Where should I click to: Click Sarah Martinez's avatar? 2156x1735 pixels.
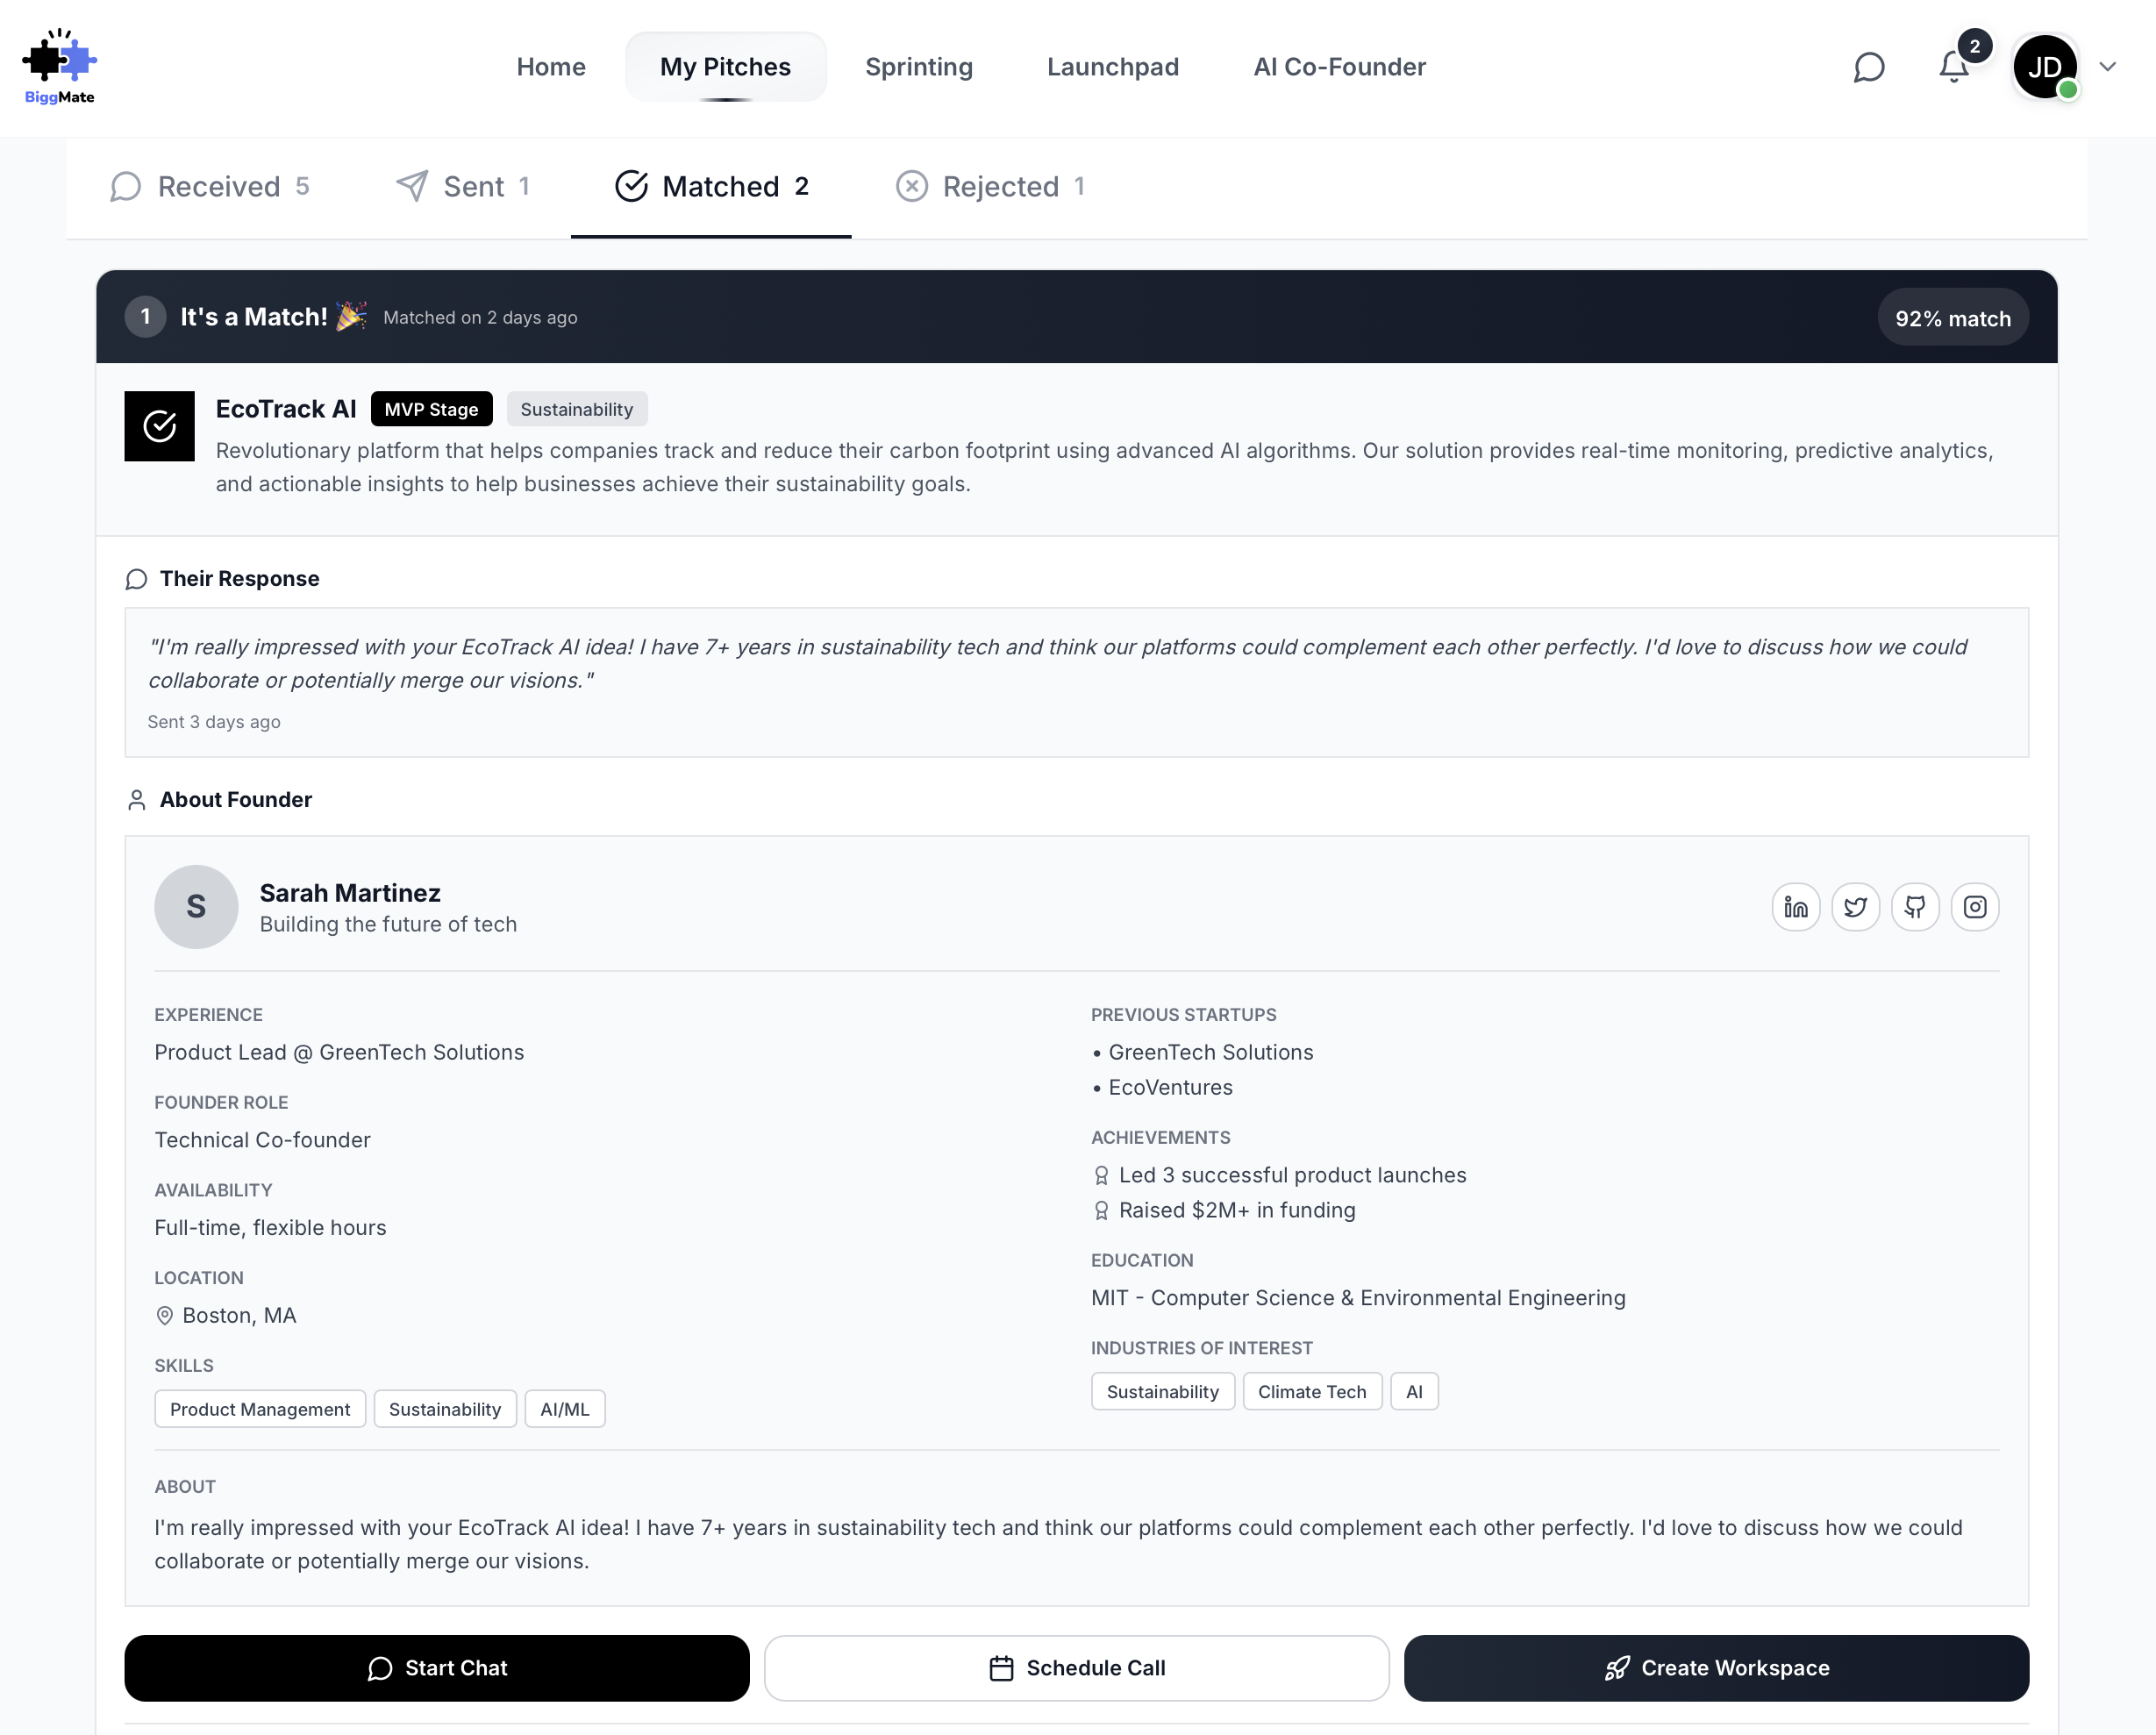(x=196, y=907)
